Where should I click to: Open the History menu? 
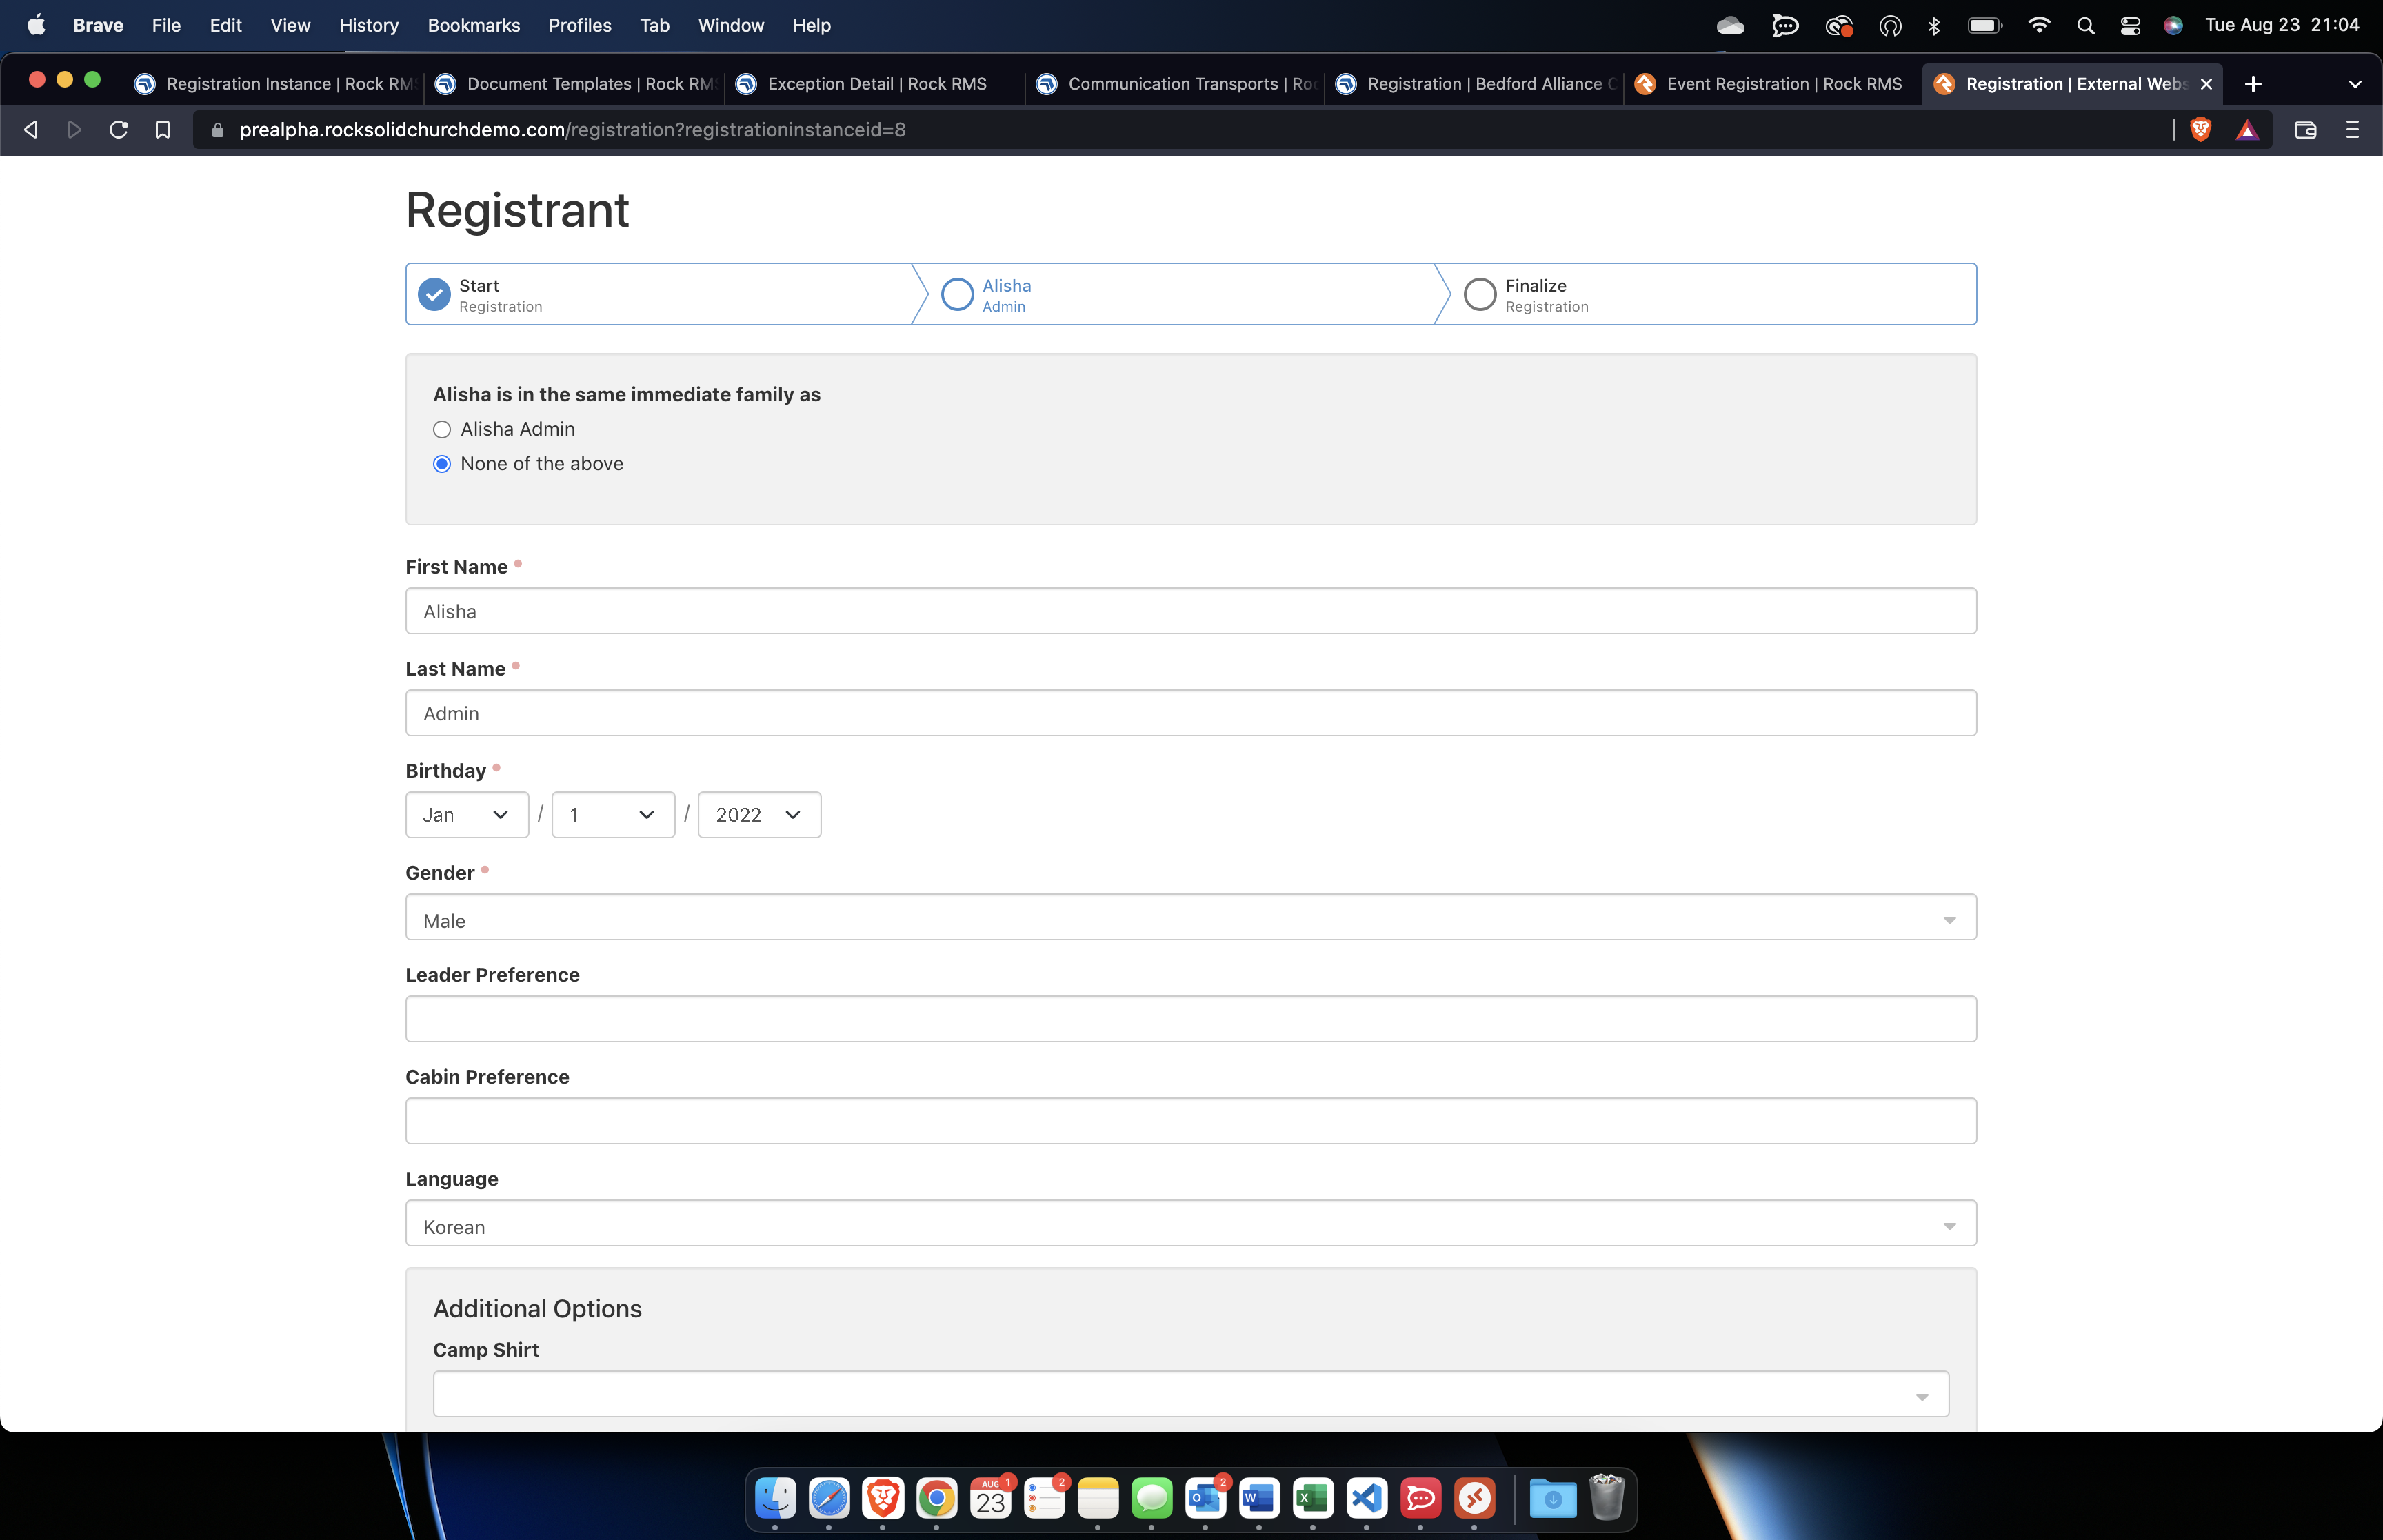(x=369, y=25)
